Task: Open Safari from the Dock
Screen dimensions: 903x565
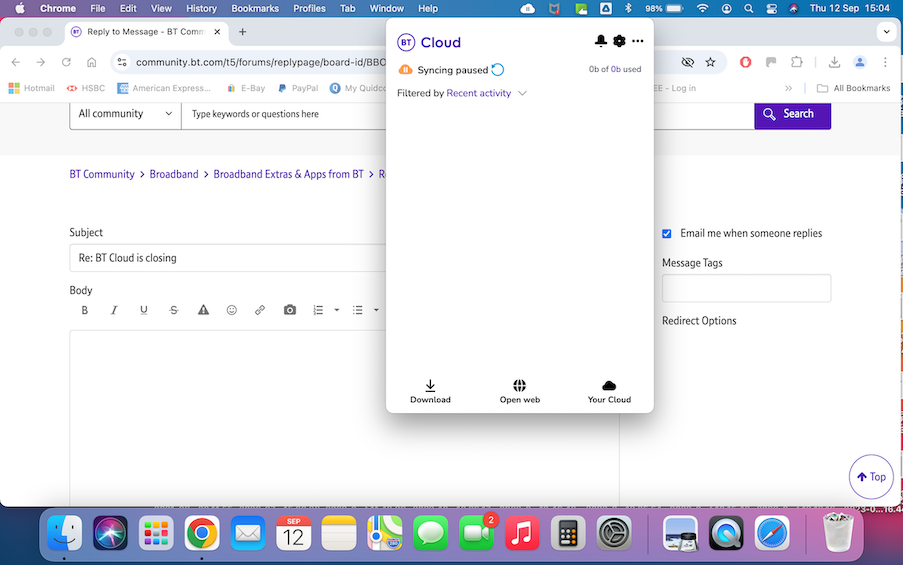Action: click(x=772, y=533)
